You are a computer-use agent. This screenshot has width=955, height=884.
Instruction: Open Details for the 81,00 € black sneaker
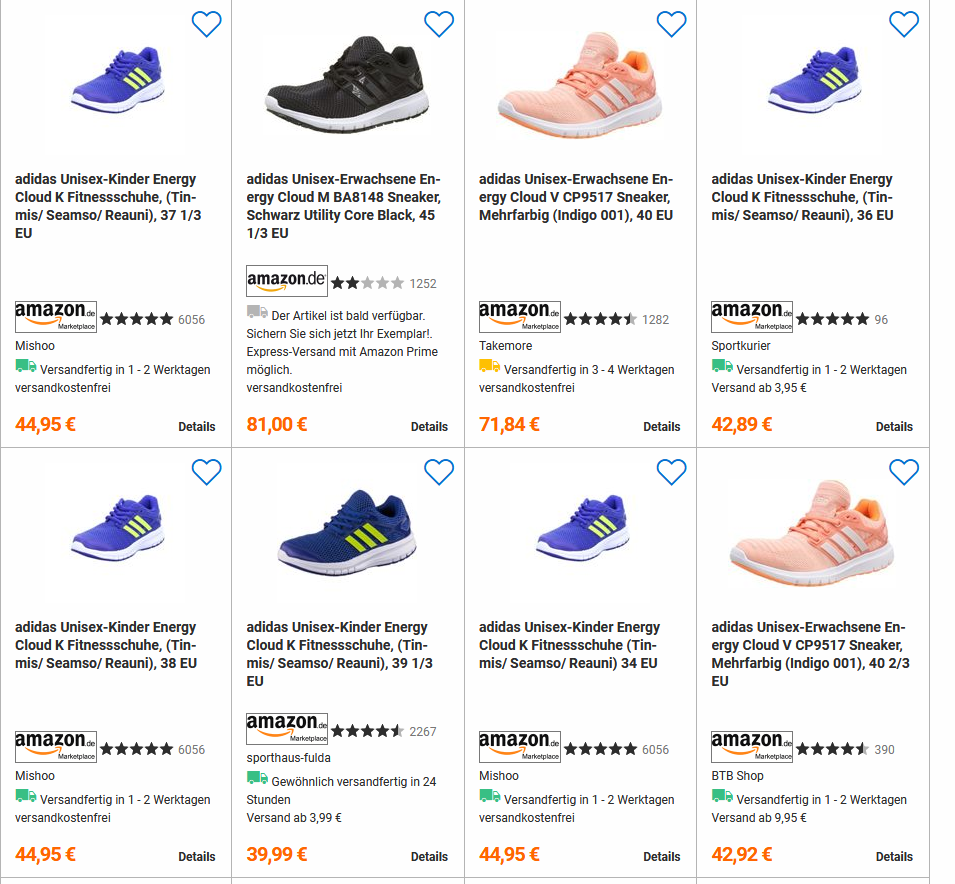coord(429,426)
